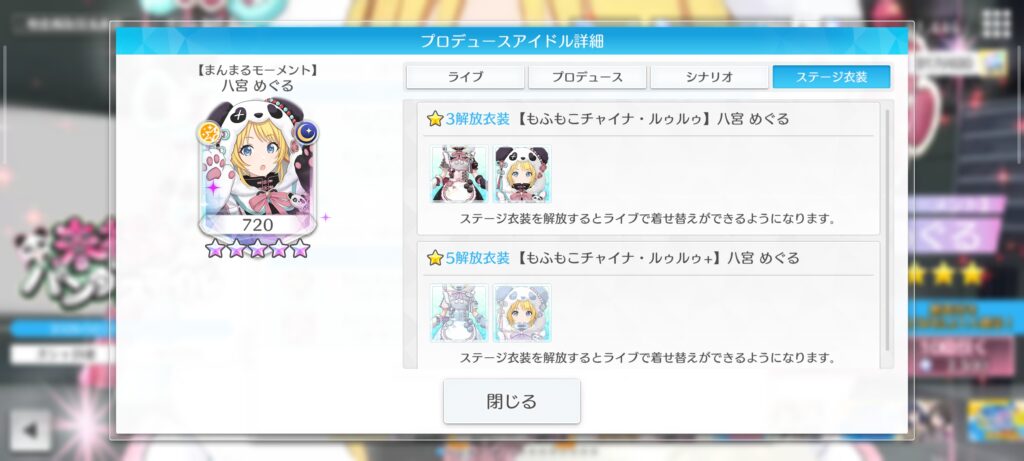Tap the Meguru panda idol card portrait
Viewport: 1024px width, 461px height.
tap(258, 167)
